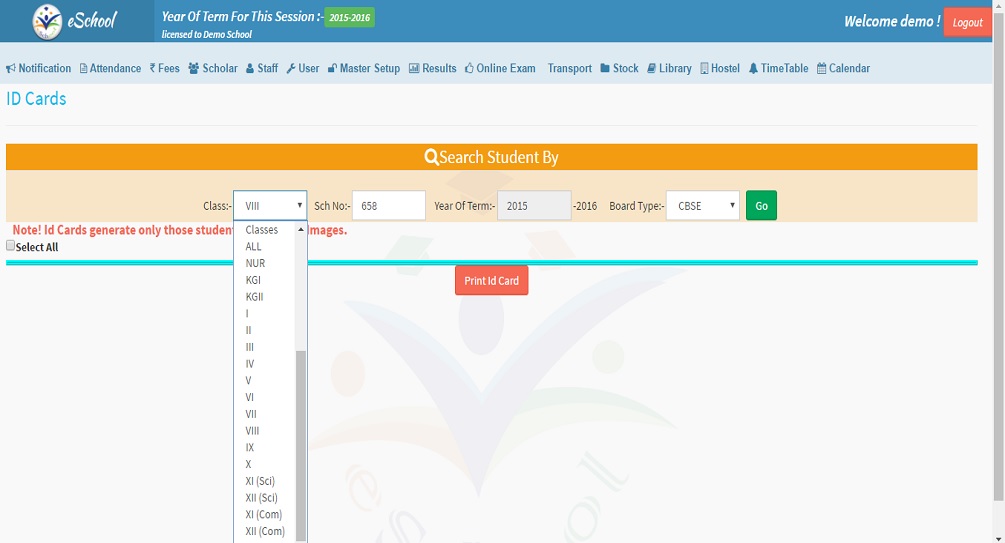Open Scholar via group icon
The width and height of the screenshot is (1005, 543).
(x=193, y=69)
